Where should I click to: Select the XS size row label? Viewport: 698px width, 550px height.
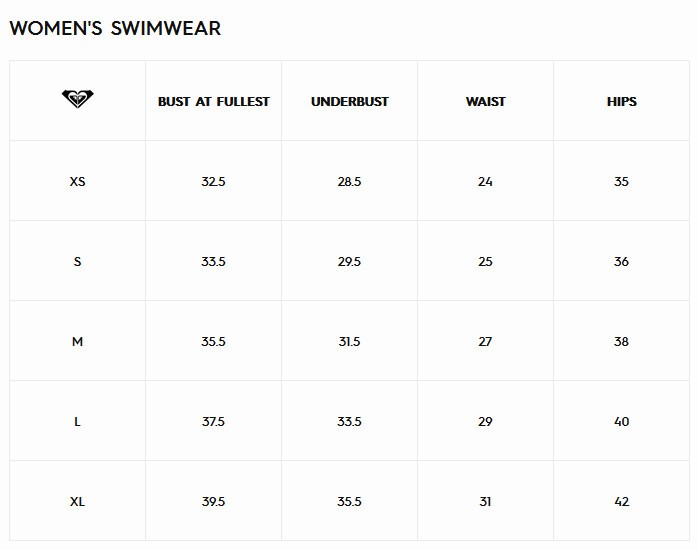tap(77, 182)
